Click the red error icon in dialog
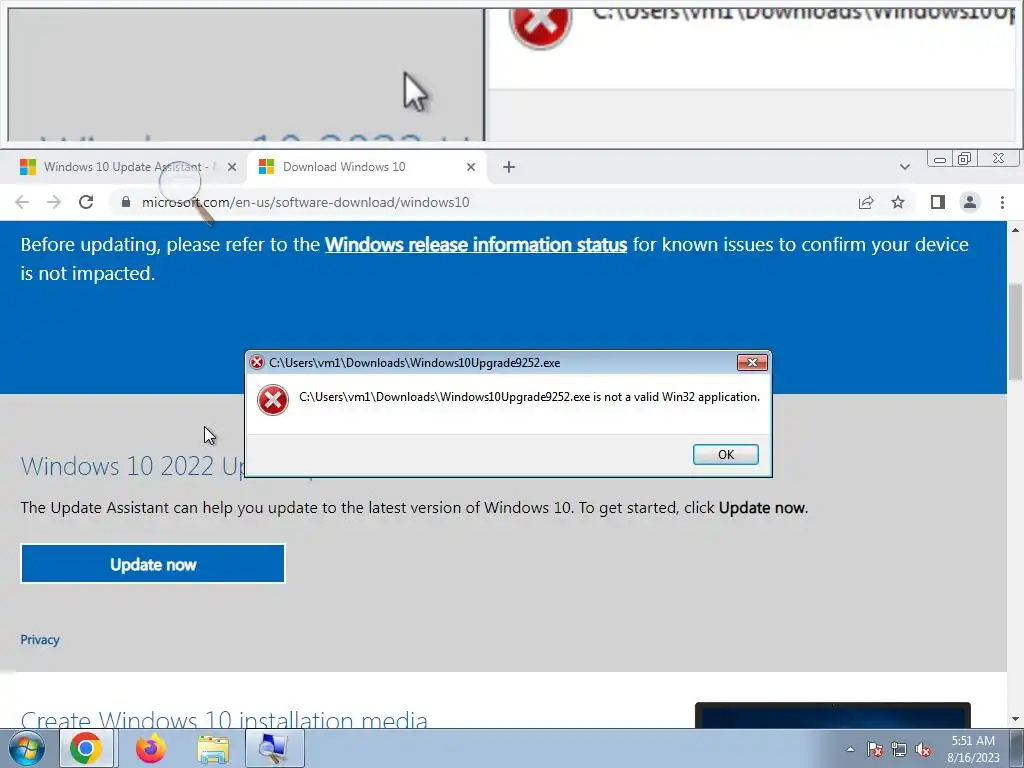 (272, 400)
